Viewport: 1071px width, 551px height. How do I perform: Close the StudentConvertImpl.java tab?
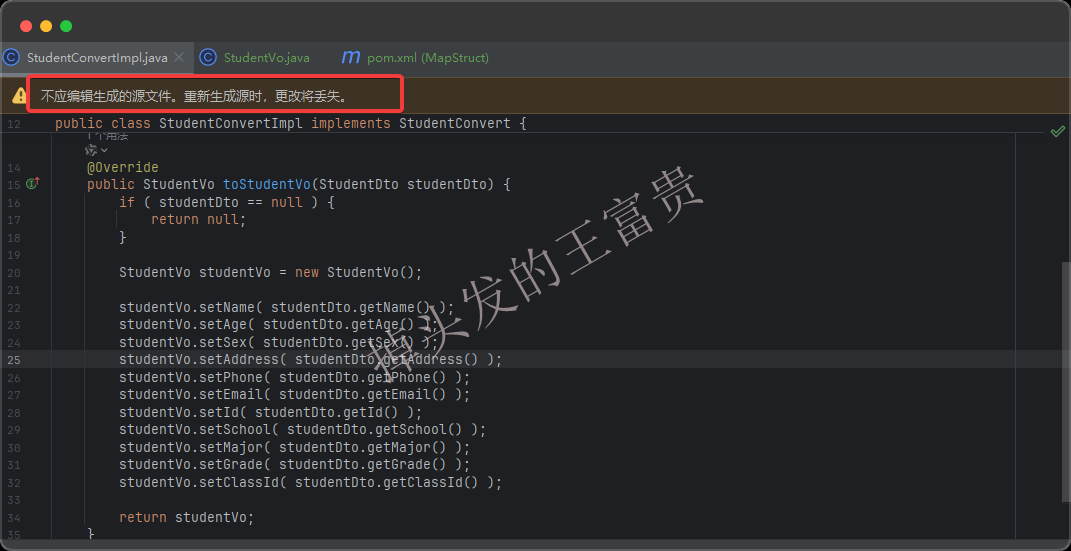click(x=179, y=58)
